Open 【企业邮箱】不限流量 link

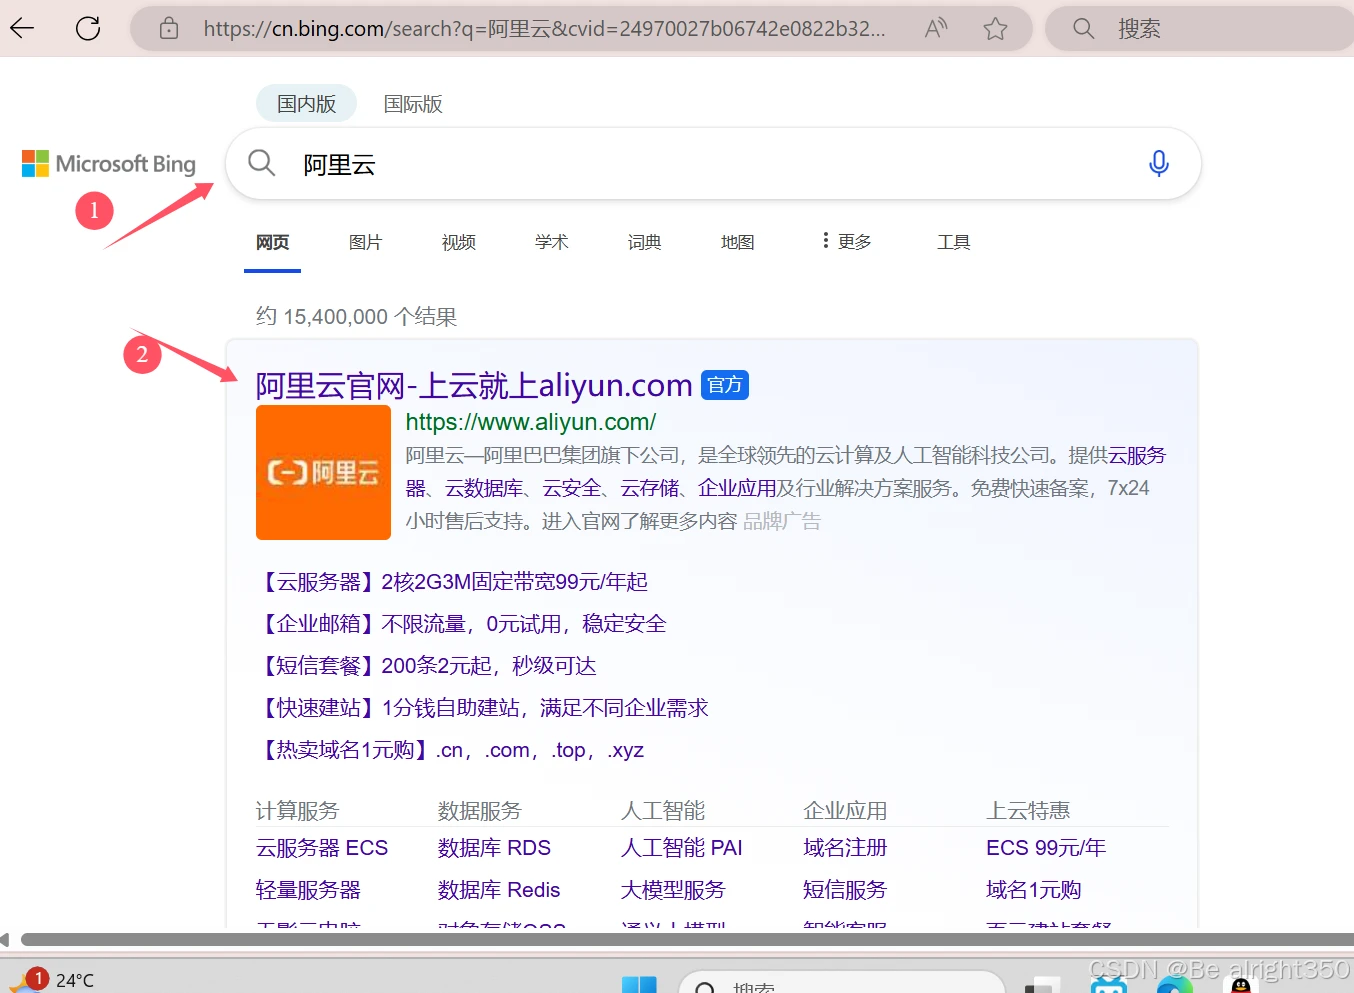[461, 624]
